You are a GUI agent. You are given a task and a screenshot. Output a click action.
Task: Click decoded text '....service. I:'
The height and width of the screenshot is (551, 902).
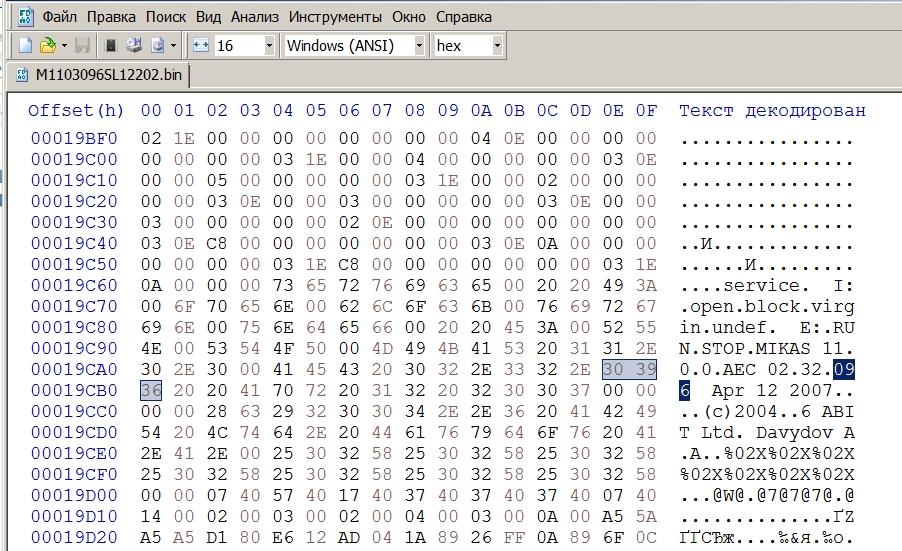click(x=767, y=285)
